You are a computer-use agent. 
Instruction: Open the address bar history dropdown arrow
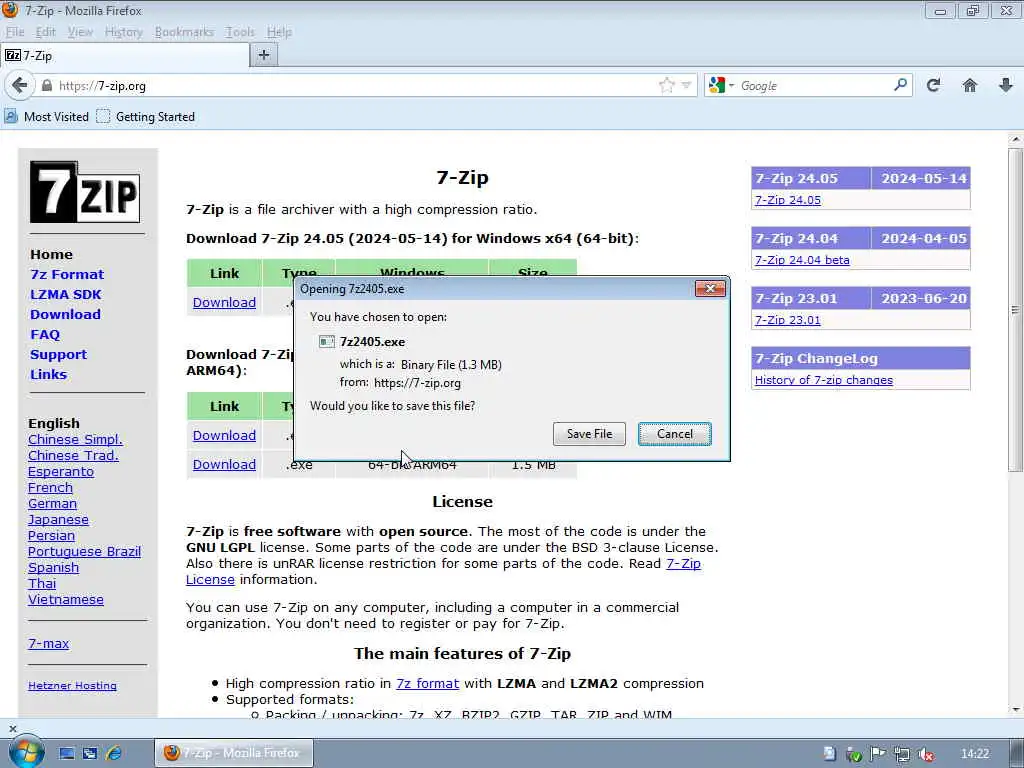point(686,86)
